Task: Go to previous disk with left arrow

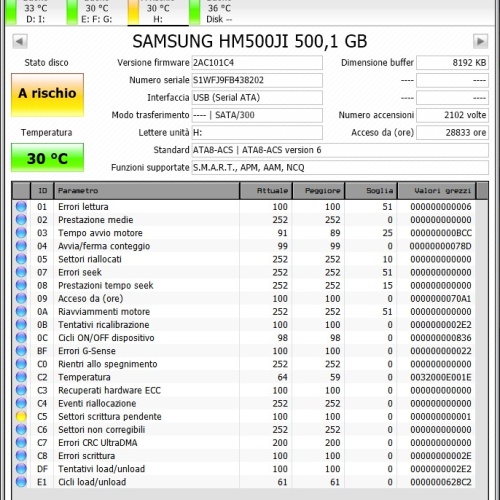Action: [x=20, y=42]
